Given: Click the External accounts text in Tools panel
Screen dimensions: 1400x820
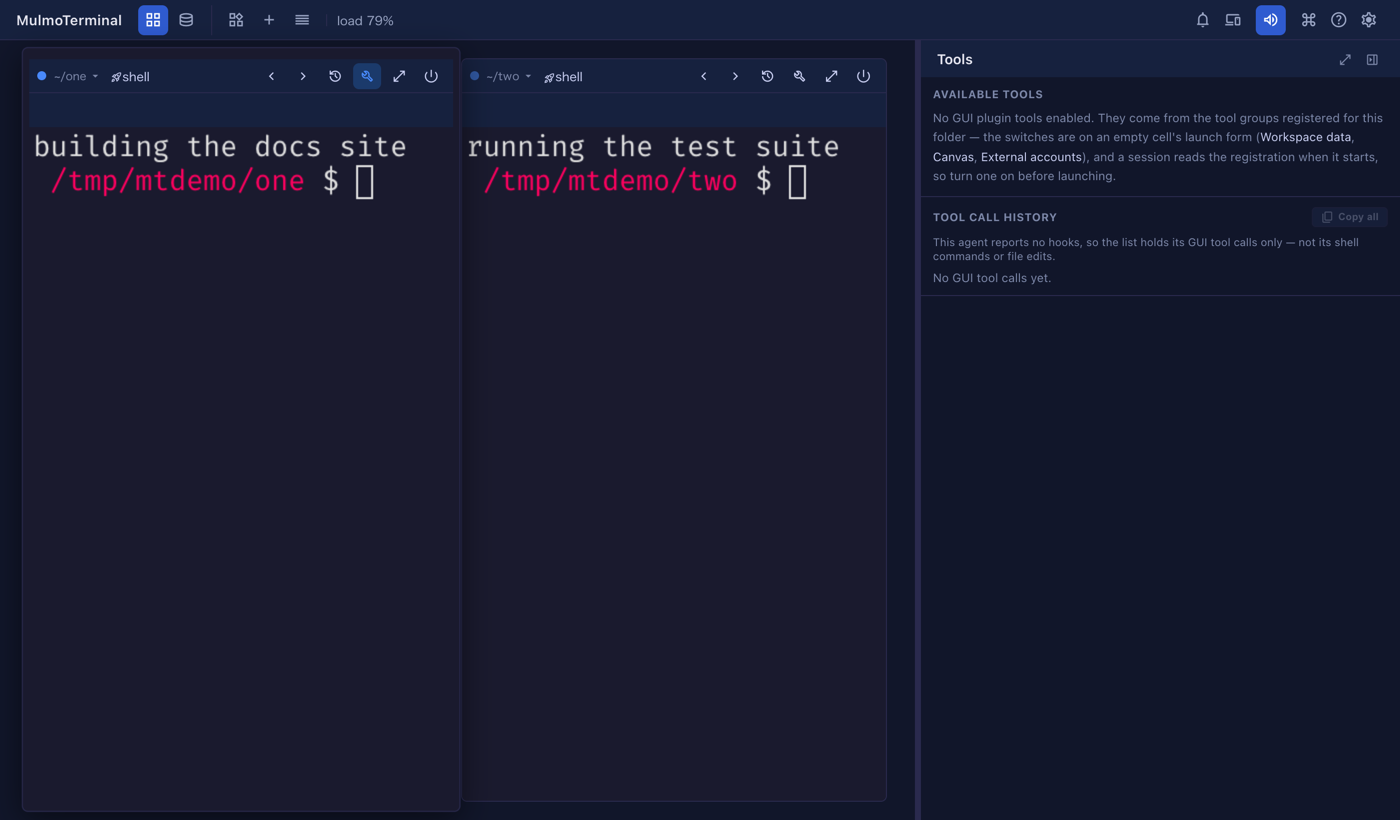Looking at the screenshot, I should tap(1031, 157).
